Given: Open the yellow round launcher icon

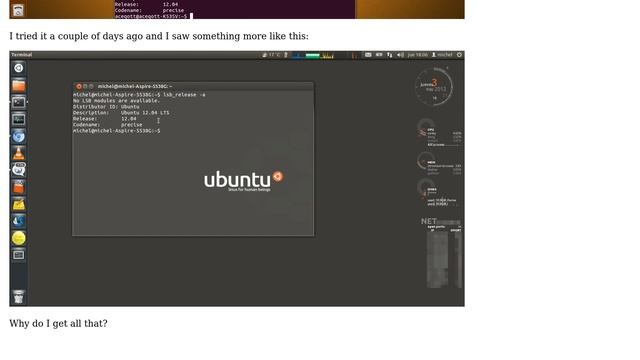Looking at the screenshot, I should [18, 238].
